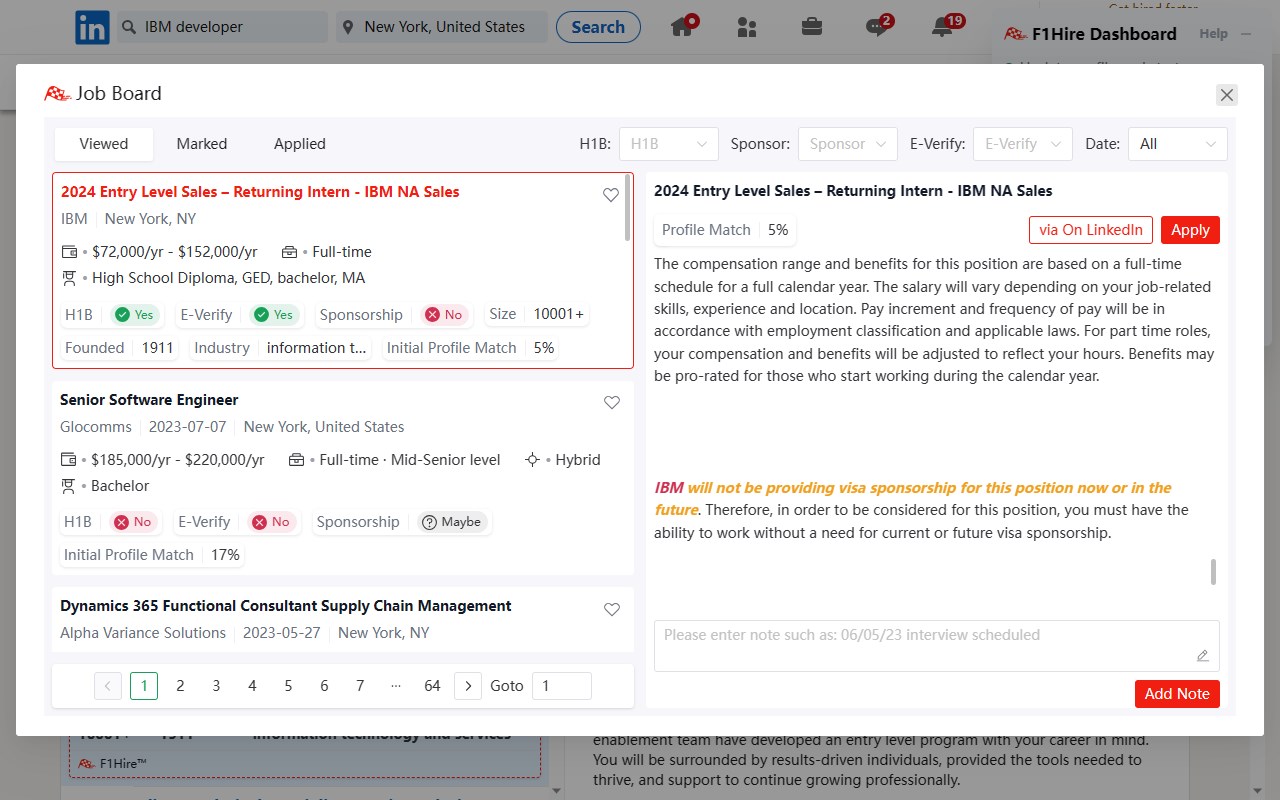This screenshot has width=1280, height=800.
Task: Open LinkedIn Home icon
Action: coord(683,26)
